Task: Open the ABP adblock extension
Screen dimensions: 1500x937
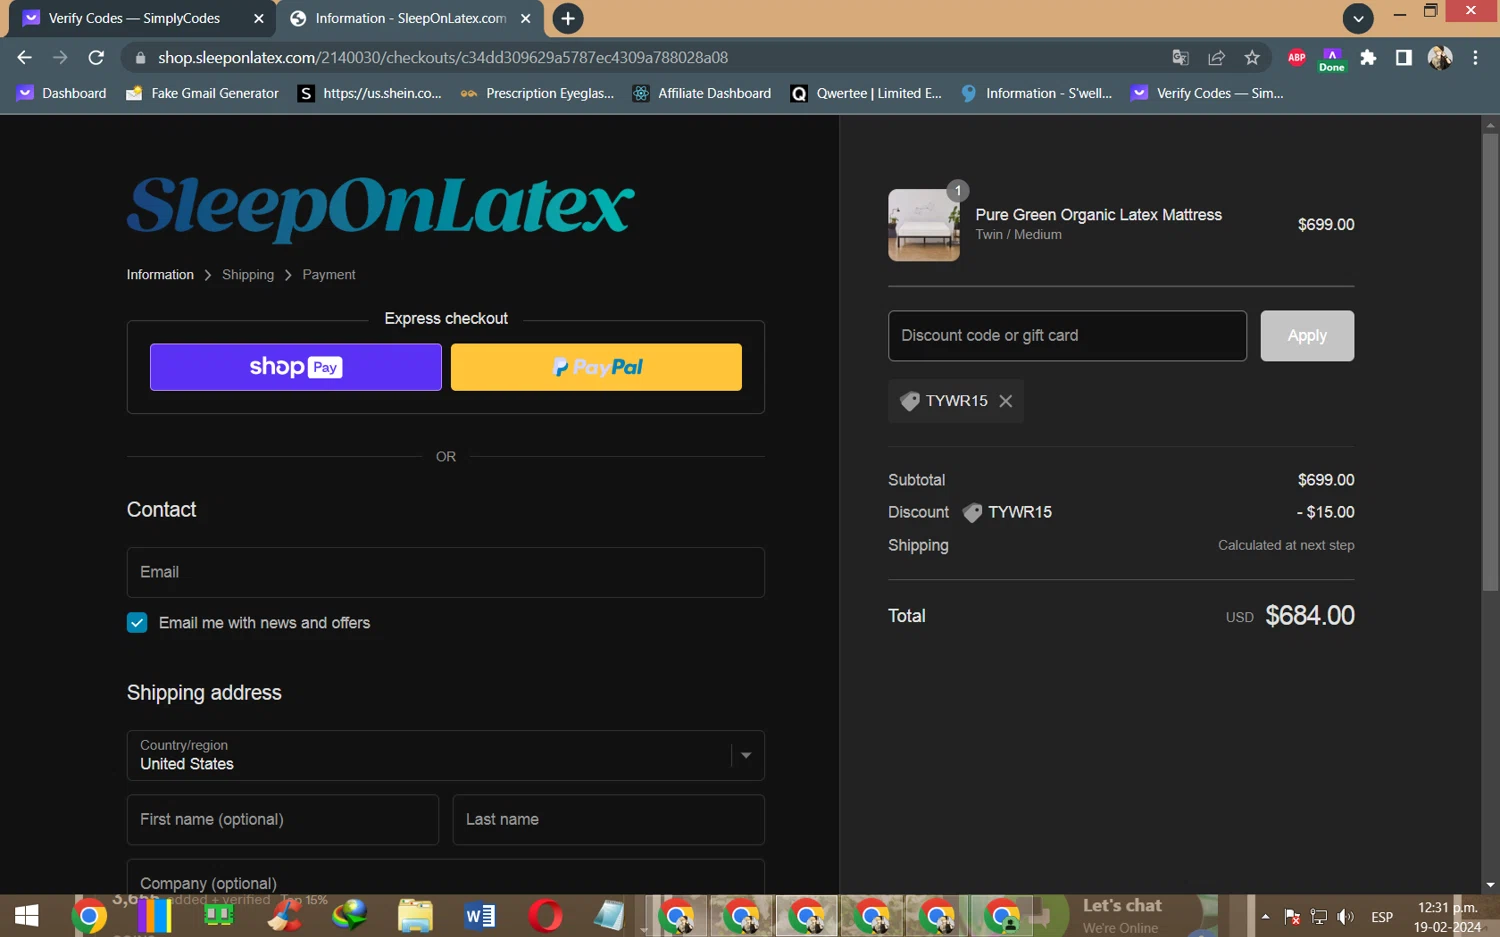Action: [x=1297, y=58]
